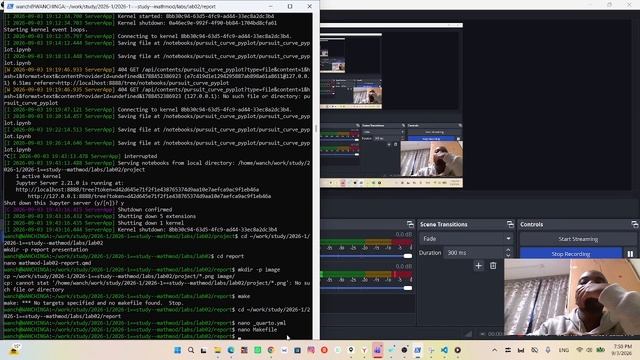
Task: Click 'Starting kernel event loops.' line
Action: click(x=46, y=29)
